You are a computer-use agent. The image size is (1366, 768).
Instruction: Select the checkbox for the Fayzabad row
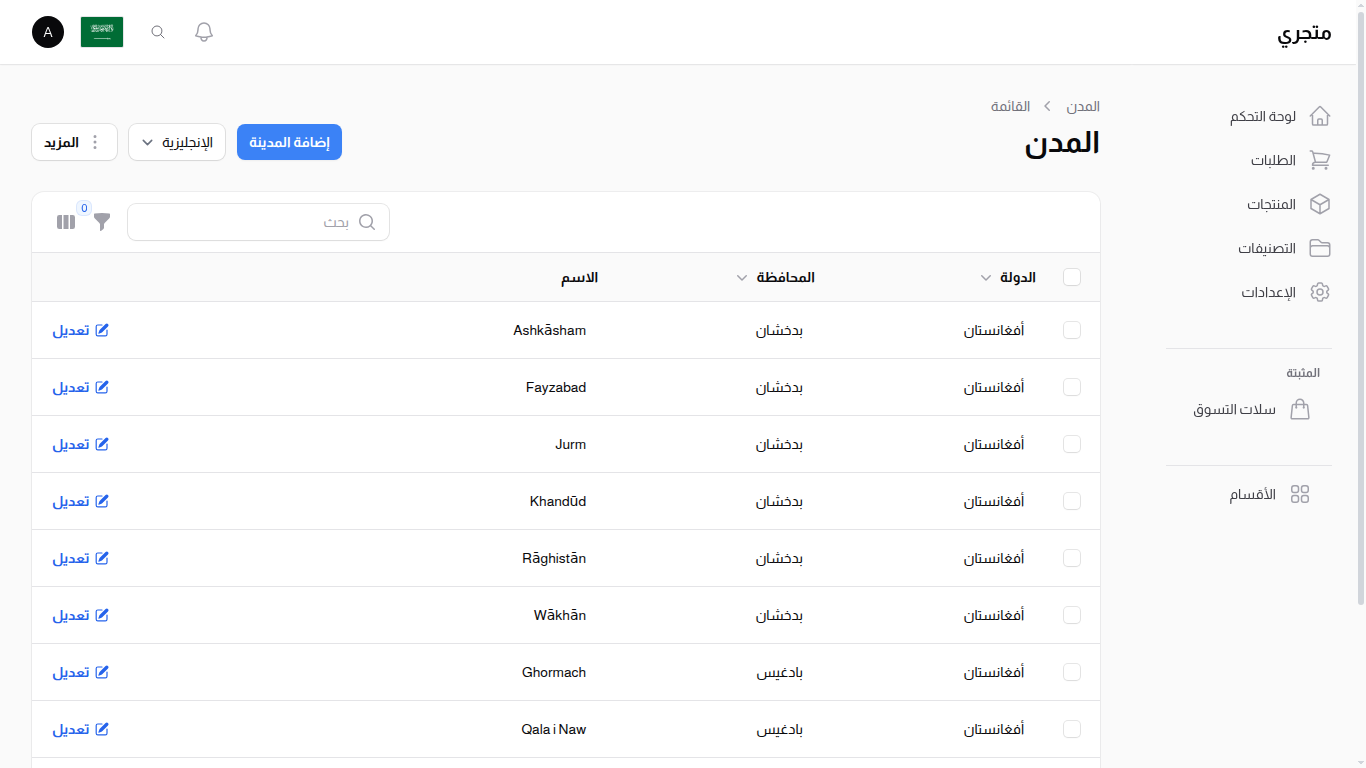click(1071, 387)
